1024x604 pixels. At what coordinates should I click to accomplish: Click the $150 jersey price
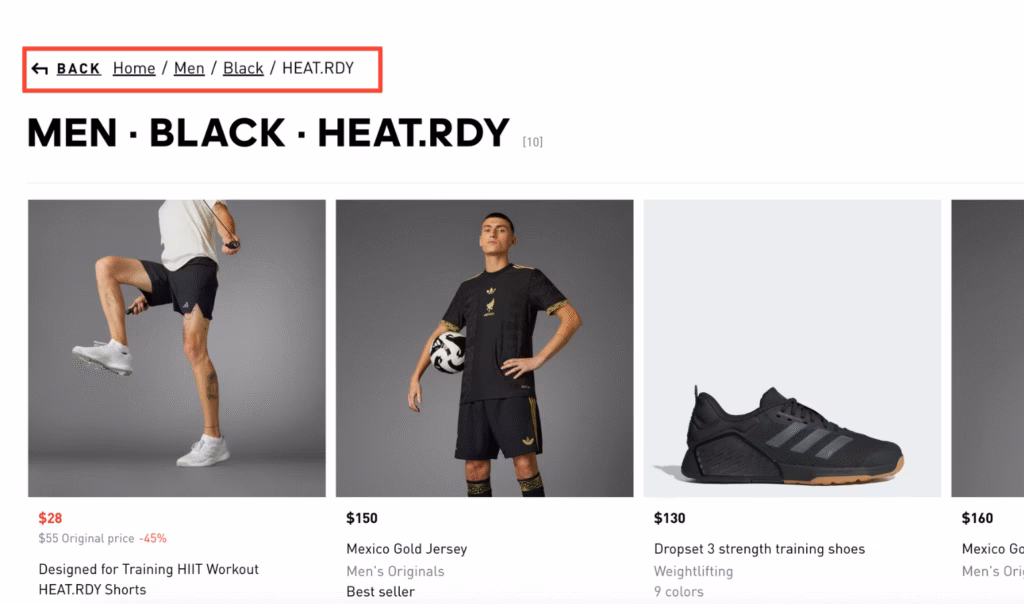click(362, 518)
